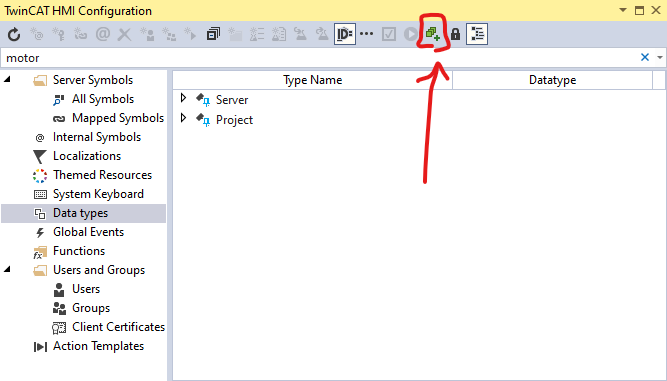Click the Refresh icon in the toolbar
Viewport: 667px width, 381px height.
click(x=14, y=34)
